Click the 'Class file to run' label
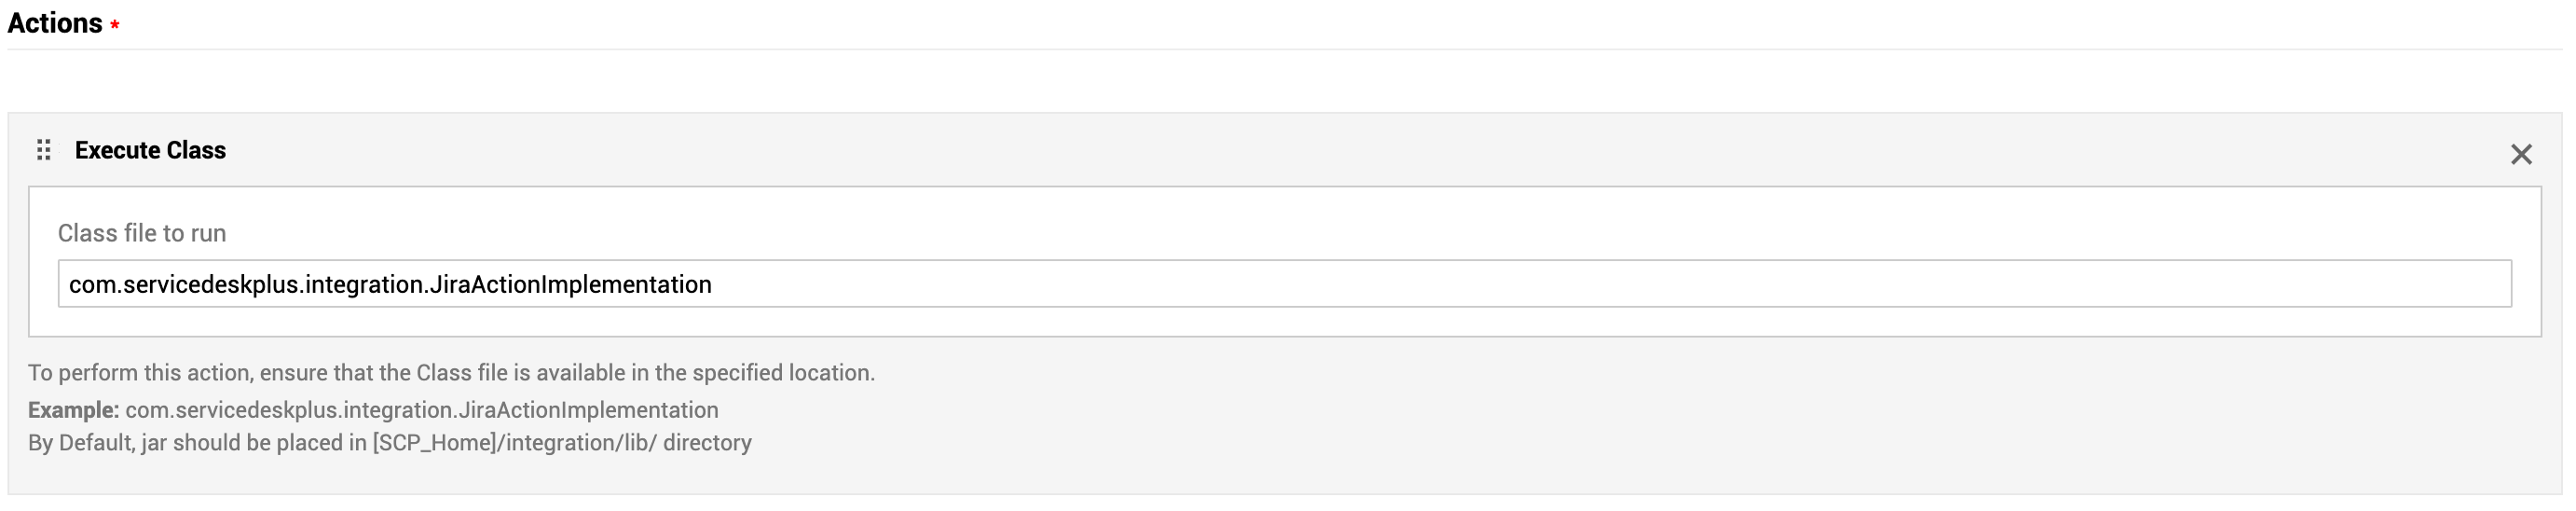The image size is (2576, 511). pos(142,233)
